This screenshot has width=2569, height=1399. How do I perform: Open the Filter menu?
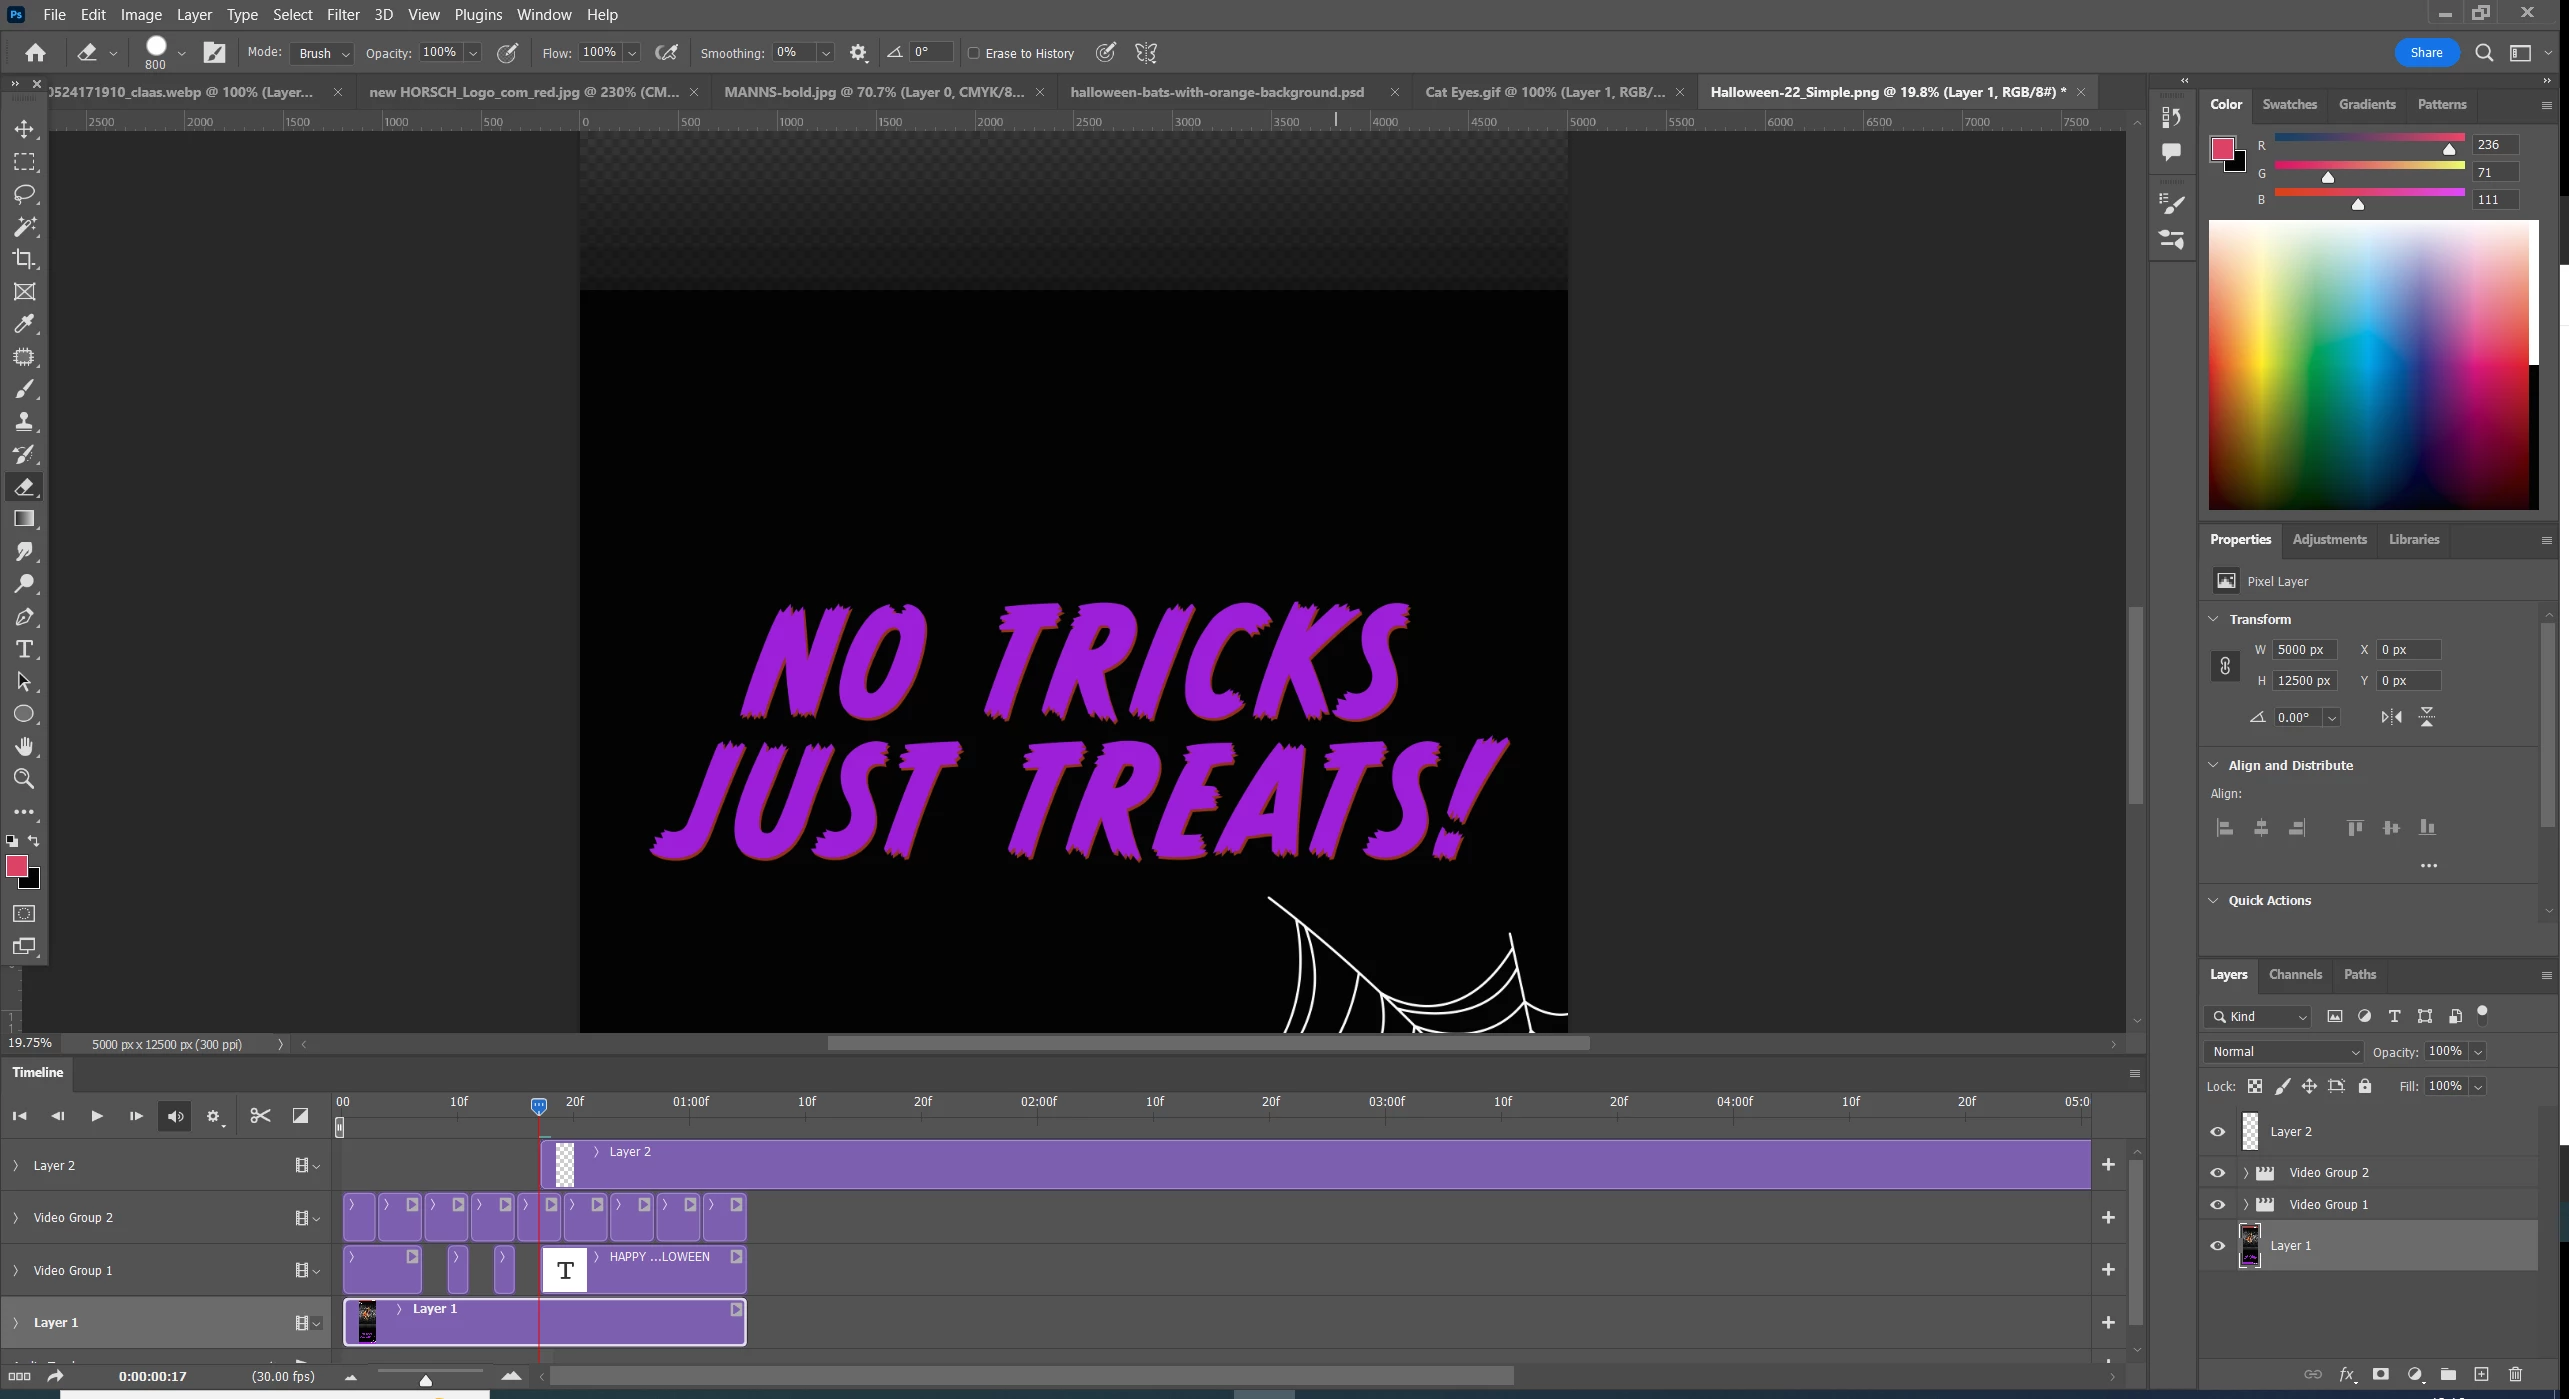(342, 15)
